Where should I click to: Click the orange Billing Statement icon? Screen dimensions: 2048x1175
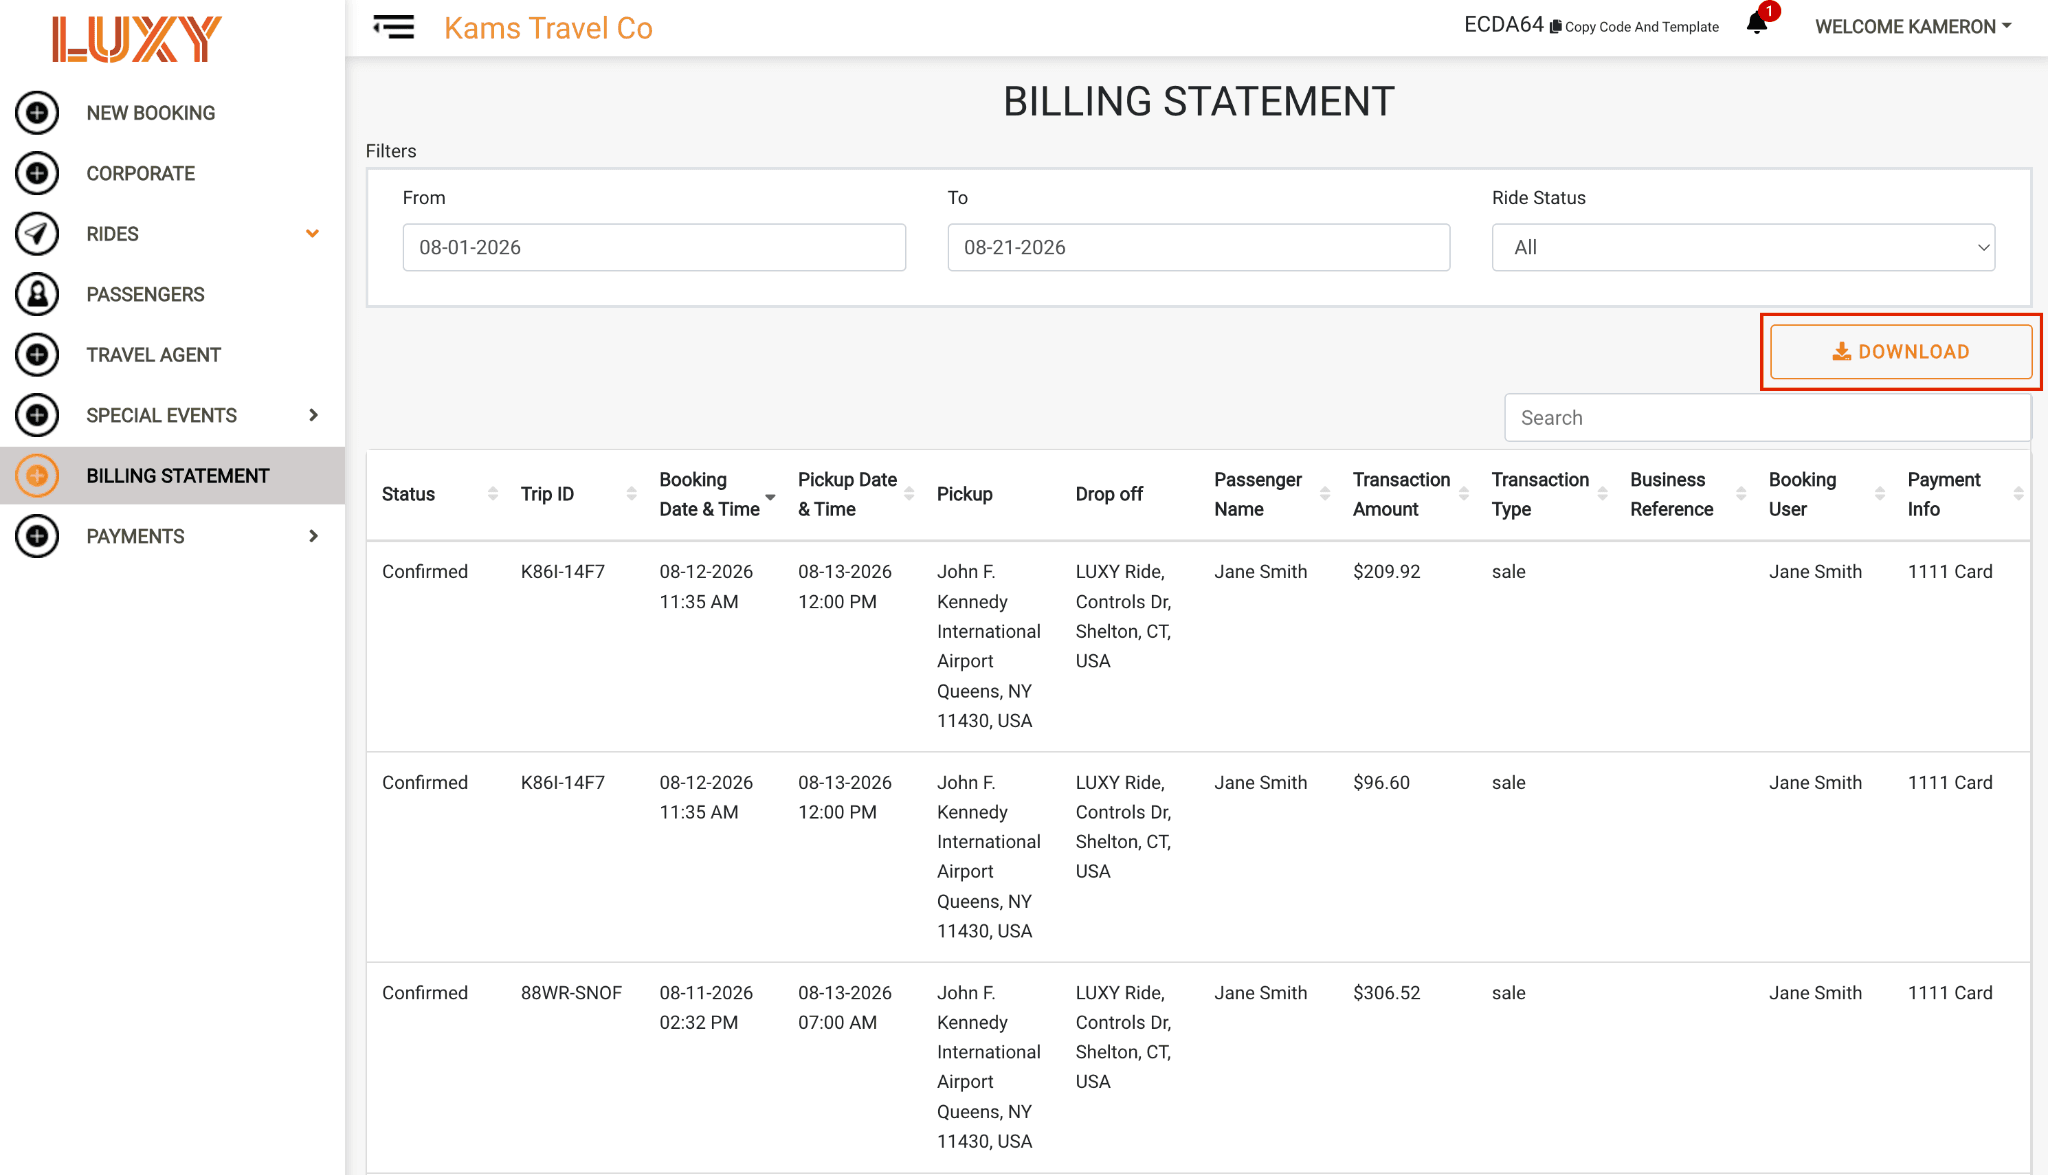click(x=37, y=476)
